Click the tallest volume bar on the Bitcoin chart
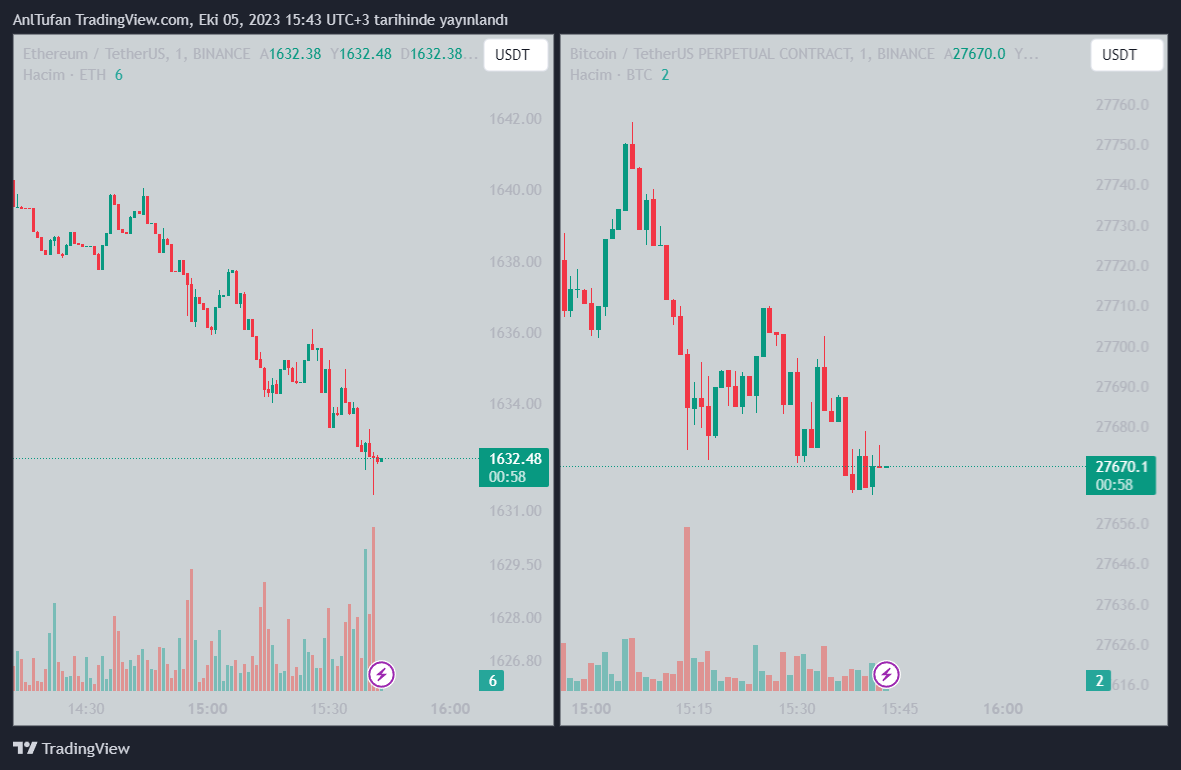The image size is (1181, 770). click(687, 608)
